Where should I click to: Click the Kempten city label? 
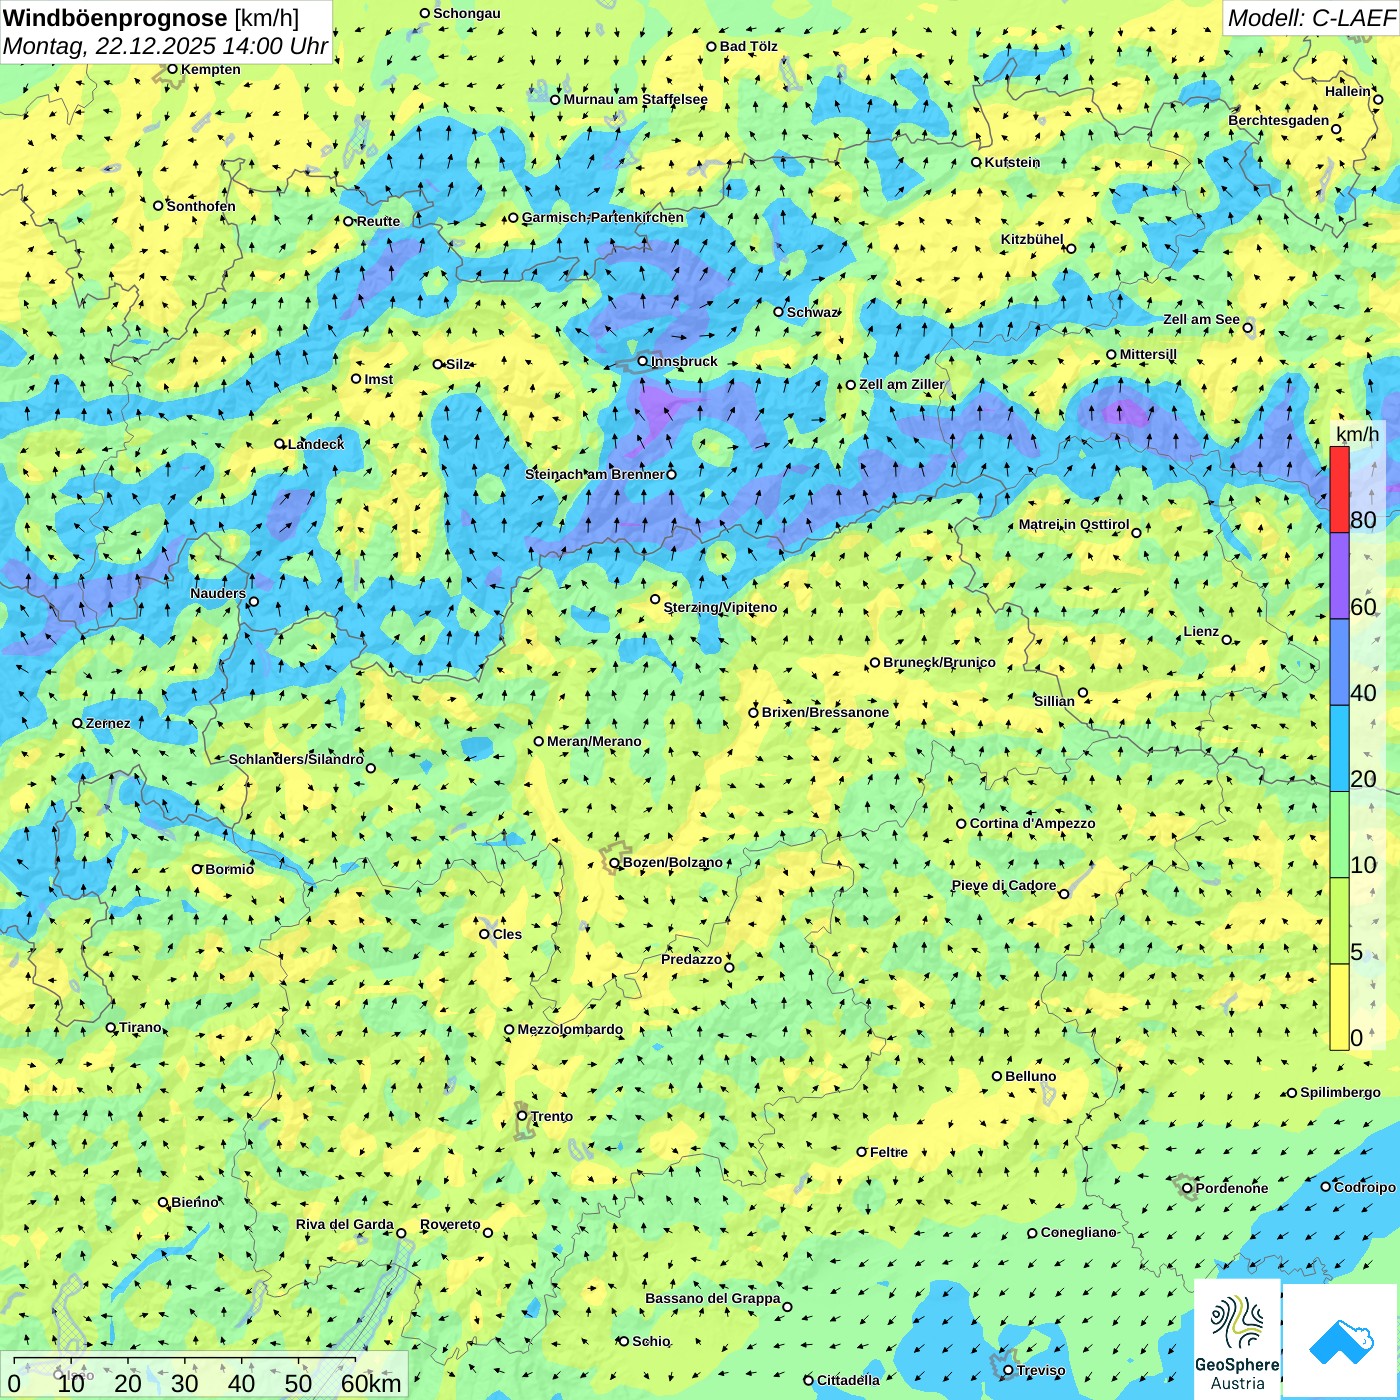210,69
